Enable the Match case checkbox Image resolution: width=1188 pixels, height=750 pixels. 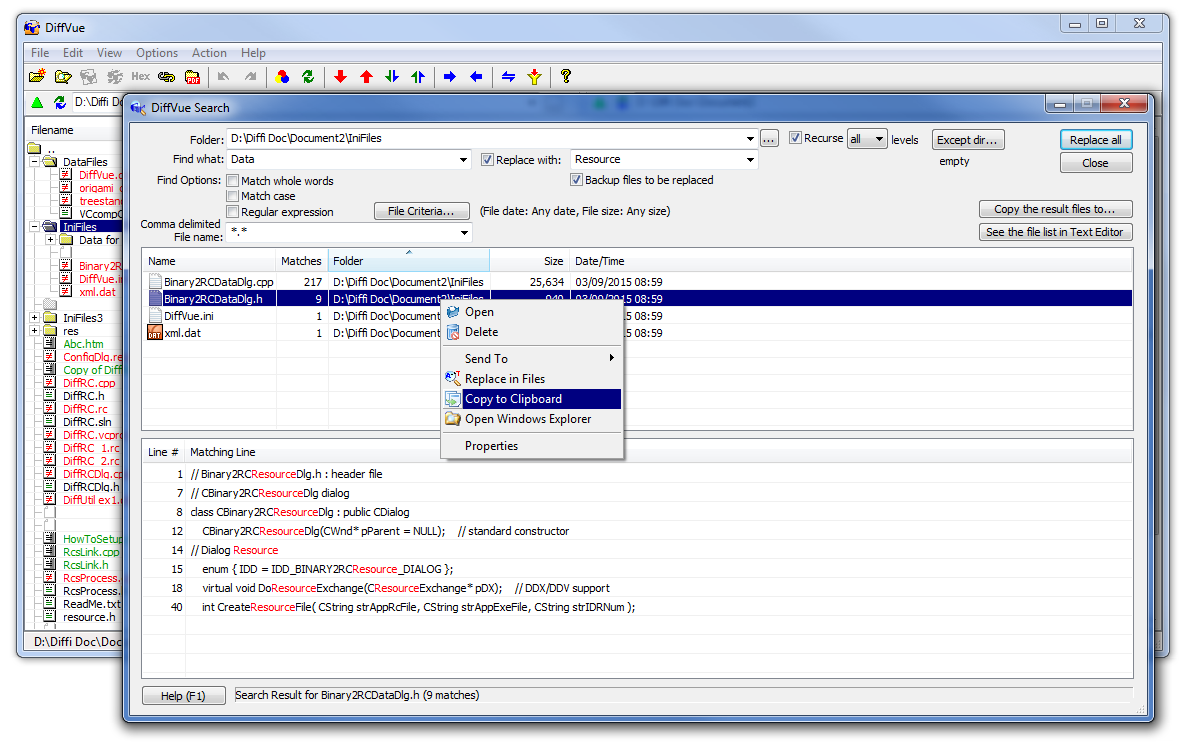(x=233, y=196)
